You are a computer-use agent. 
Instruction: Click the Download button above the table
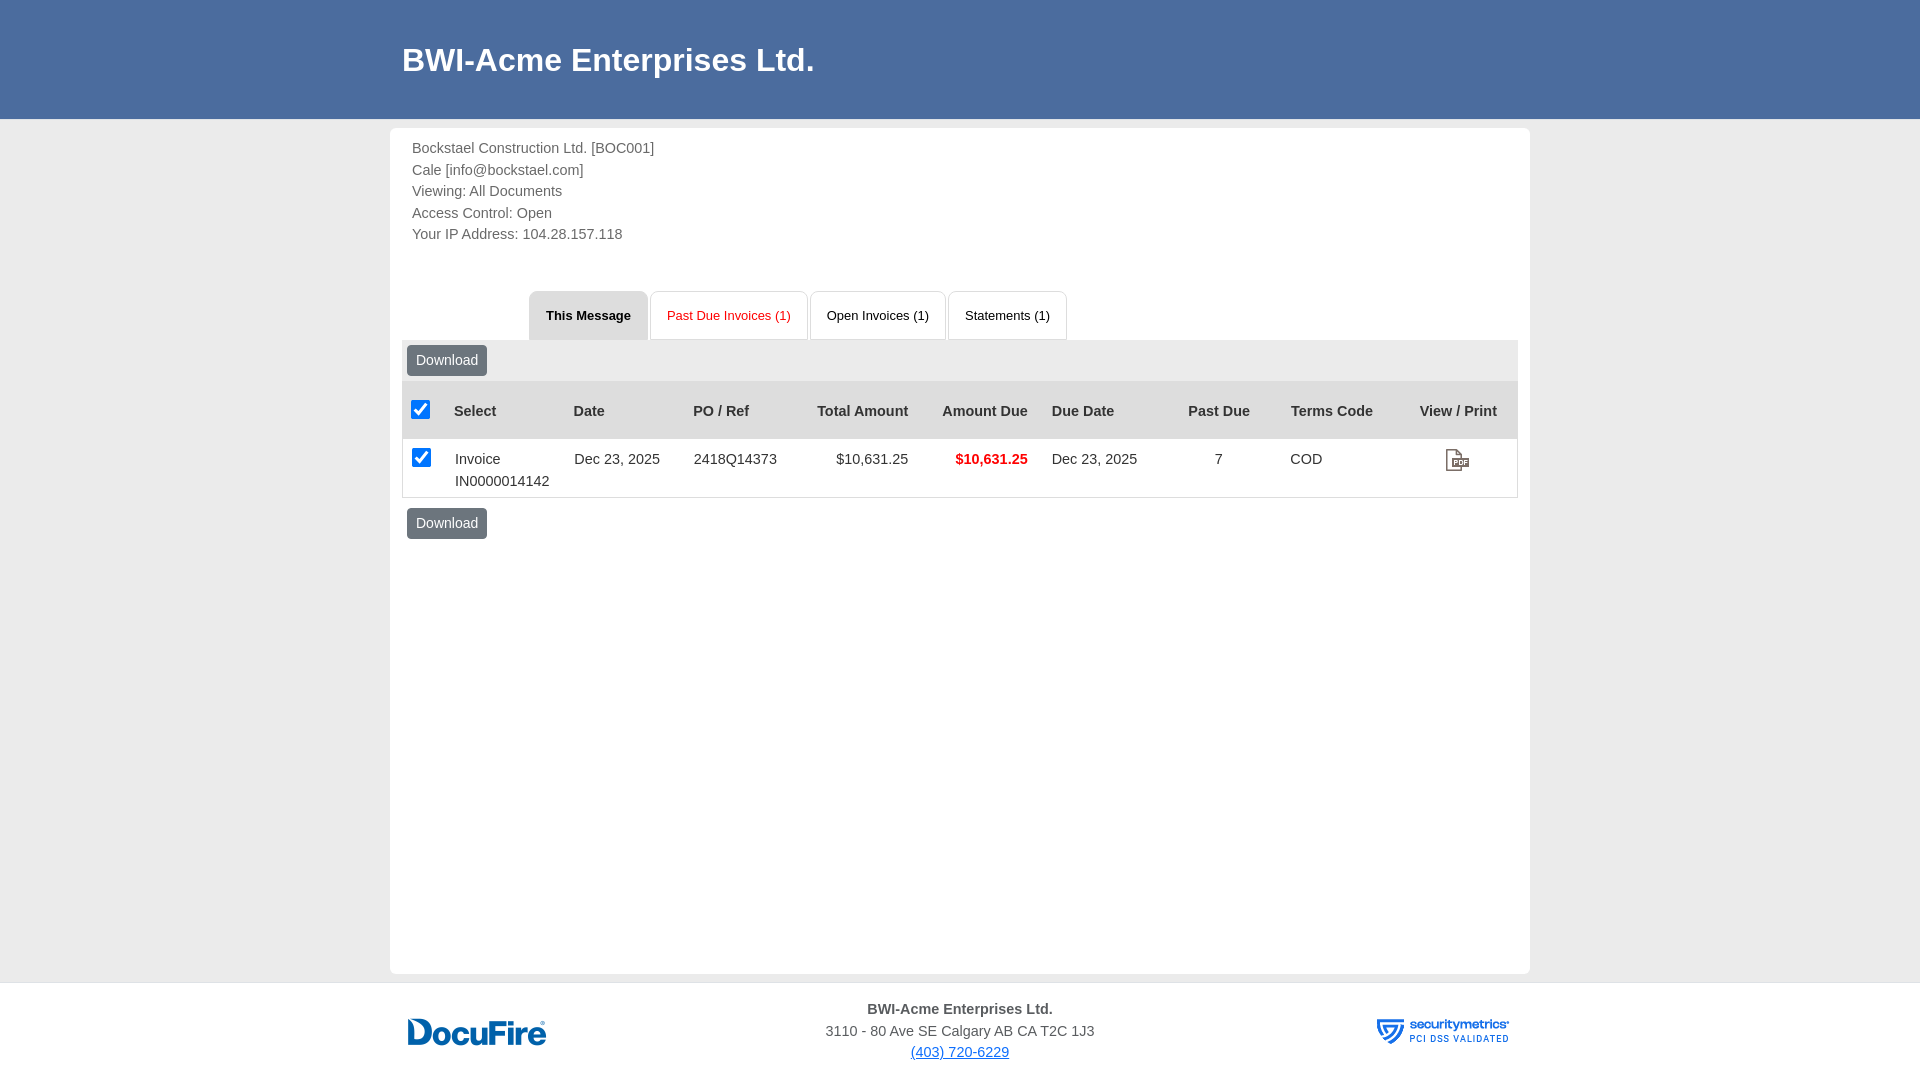[x=447, y=361]
